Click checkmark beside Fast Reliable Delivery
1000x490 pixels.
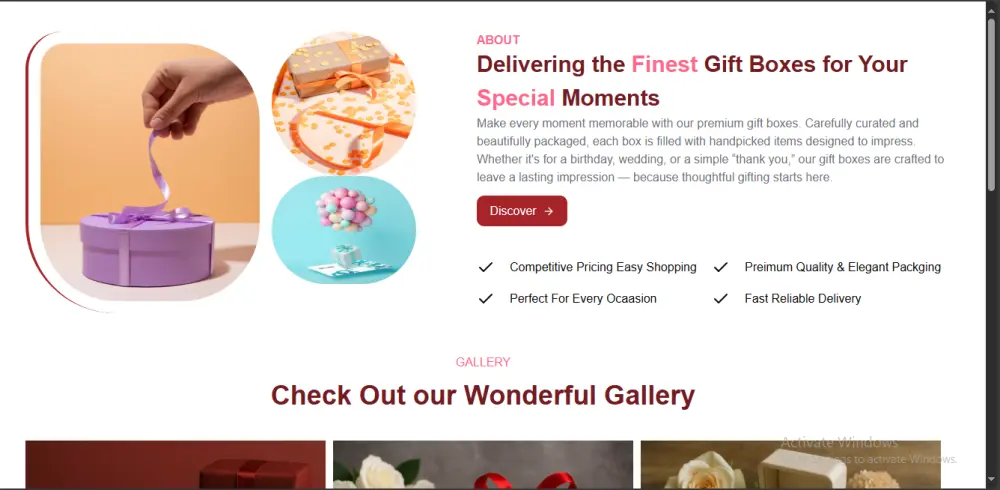(721, 298)
